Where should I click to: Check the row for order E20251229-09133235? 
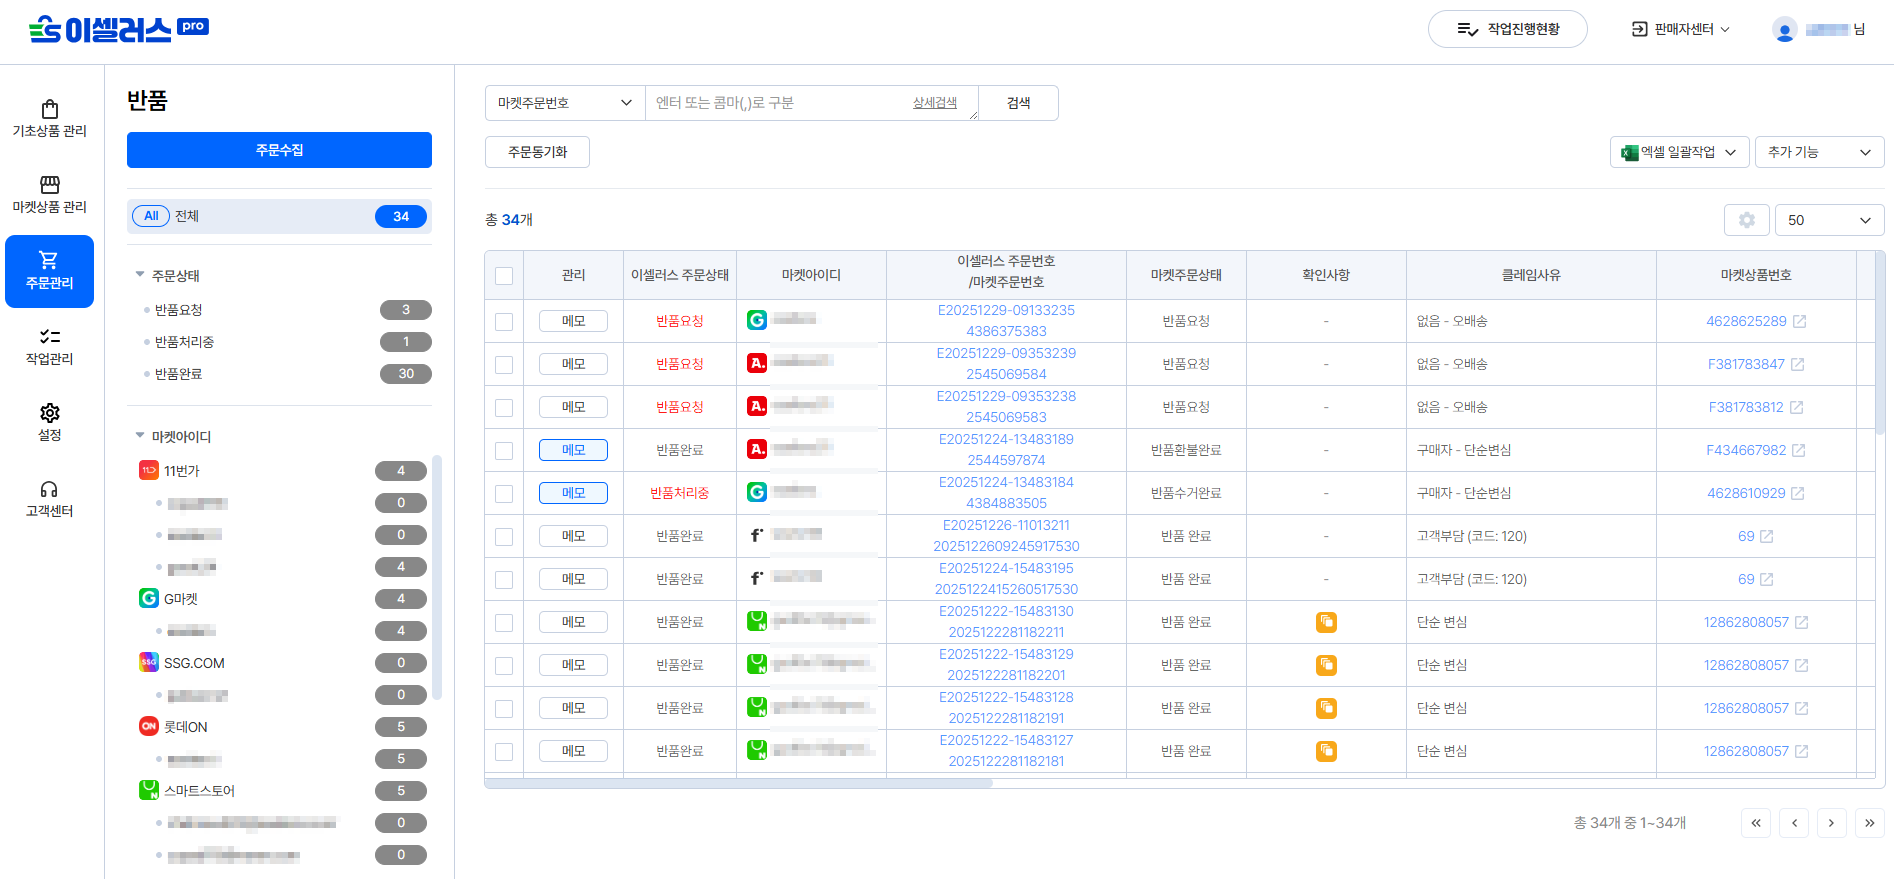(x=504, y=322)
